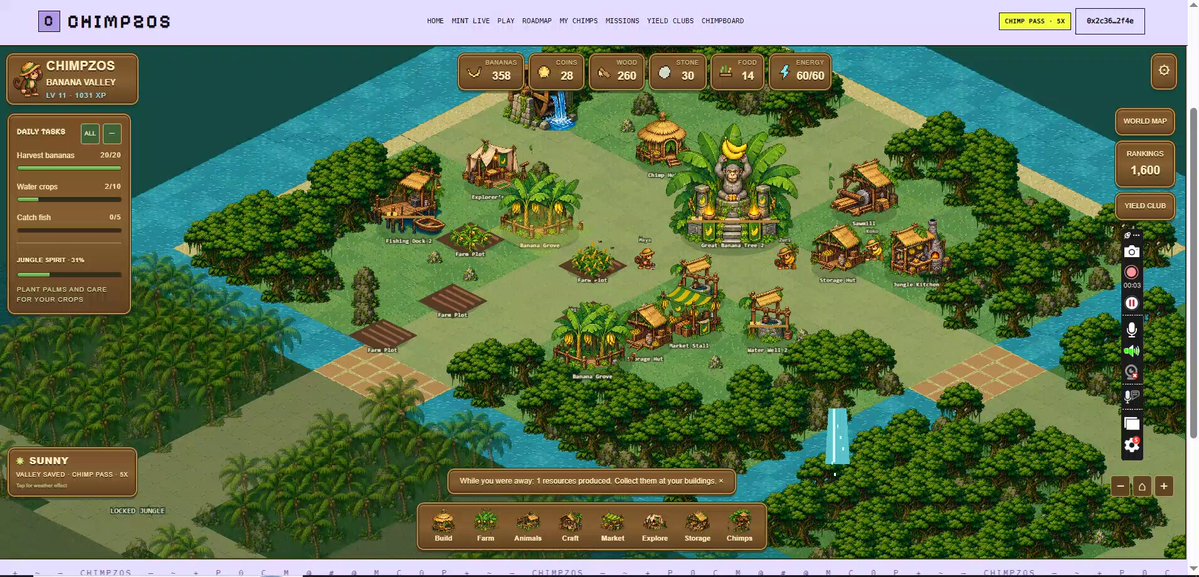Go to the Mint Live page
Screen dimensions: 1199x577
point(471,21)
